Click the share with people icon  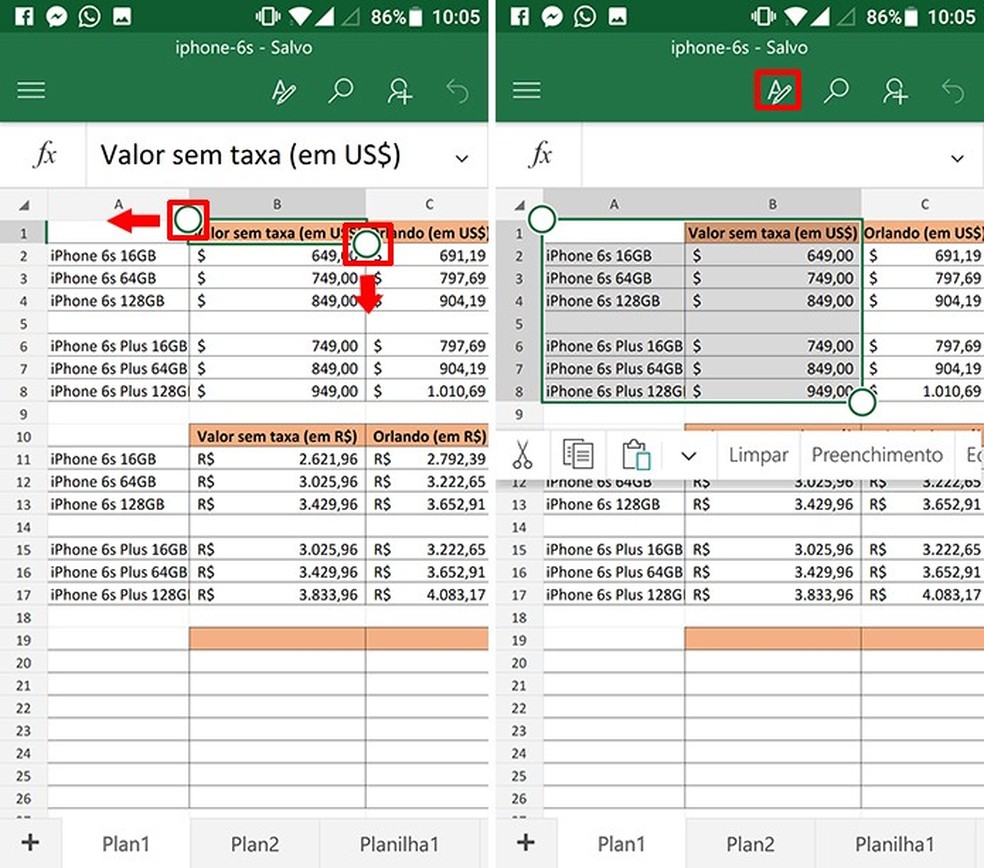click(399, 90)
